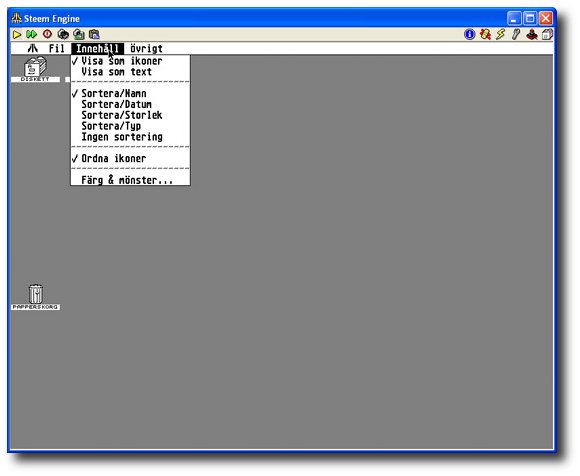Open the memory snapshot icon

(x=63, y=34)
